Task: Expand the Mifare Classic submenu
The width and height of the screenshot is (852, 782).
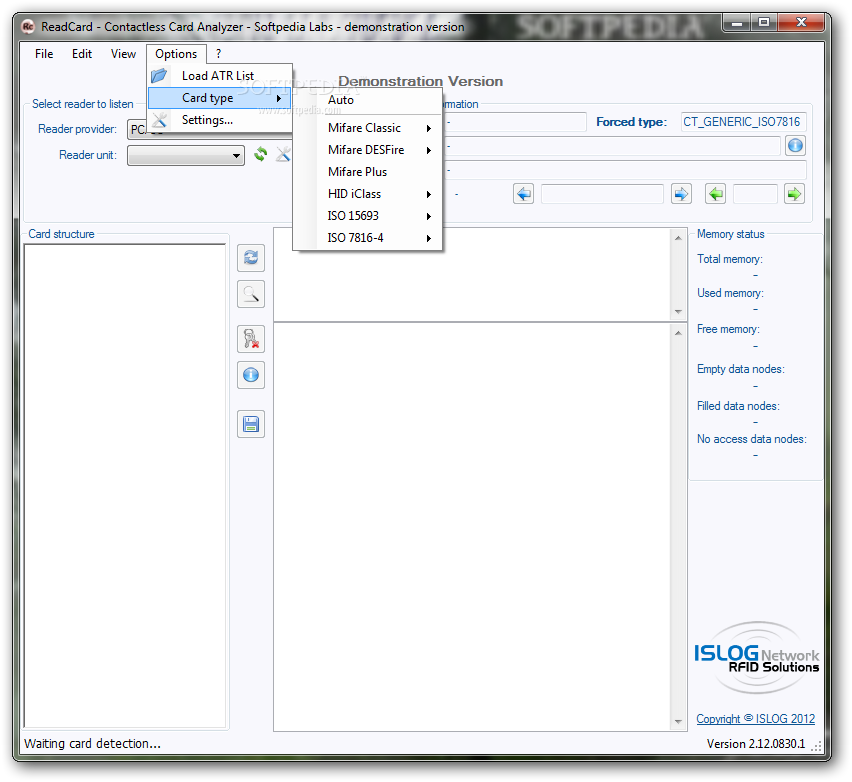Action: coord(367,128)
